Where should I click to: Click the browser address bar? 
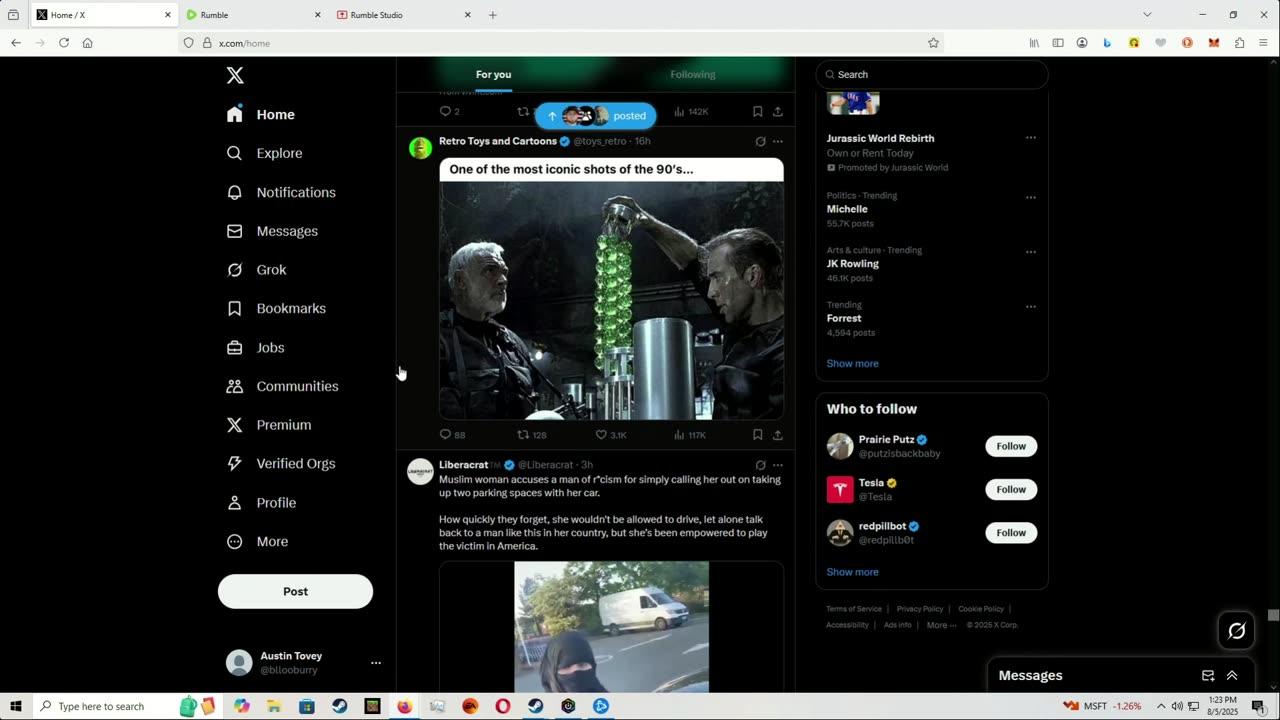[560, 43]
